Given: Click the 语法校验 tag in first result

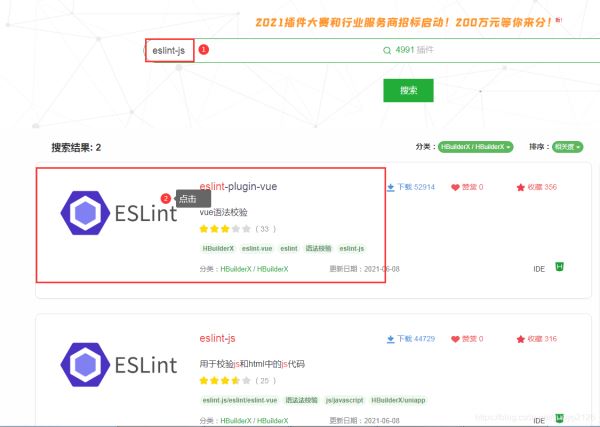Looking at the screenshot, I should click(x=318, y=248).
